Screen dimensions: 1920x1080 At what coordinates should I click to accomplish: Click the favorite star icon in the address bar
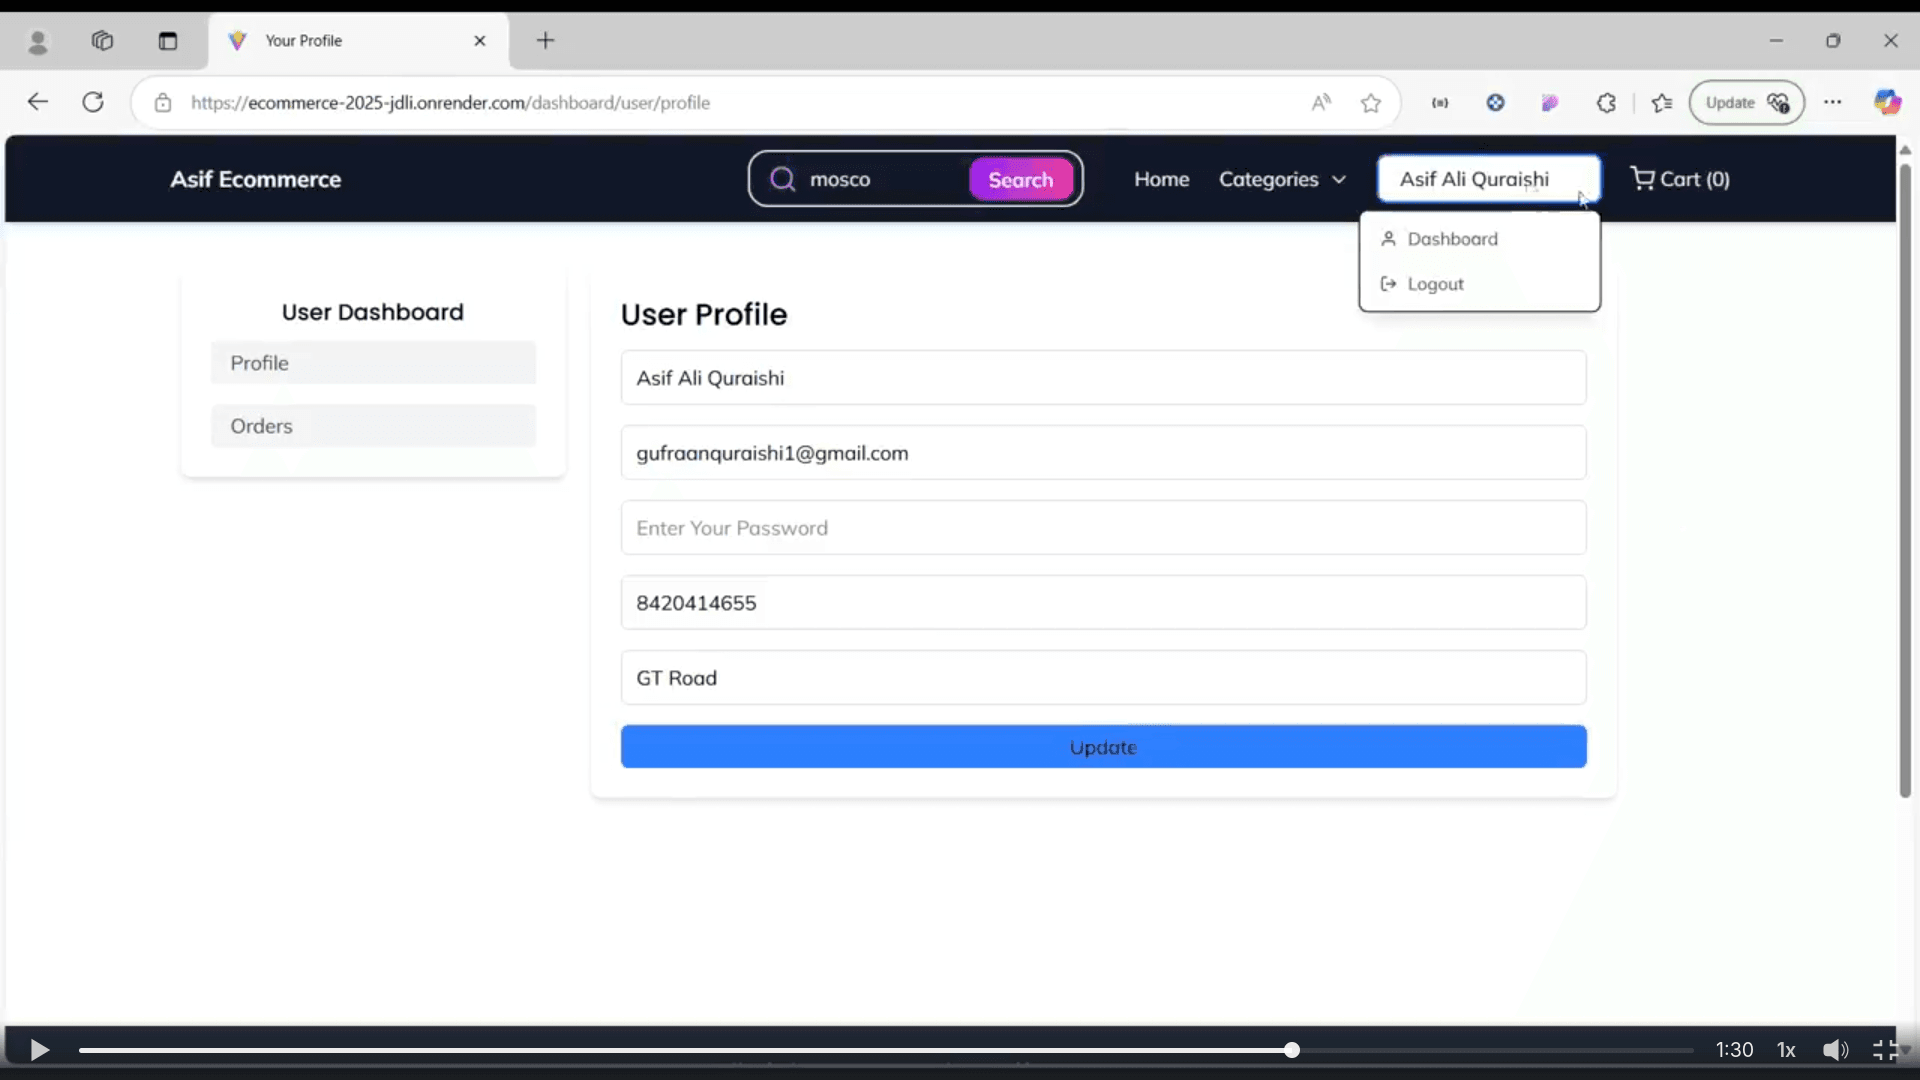(x=1371, y=102)
